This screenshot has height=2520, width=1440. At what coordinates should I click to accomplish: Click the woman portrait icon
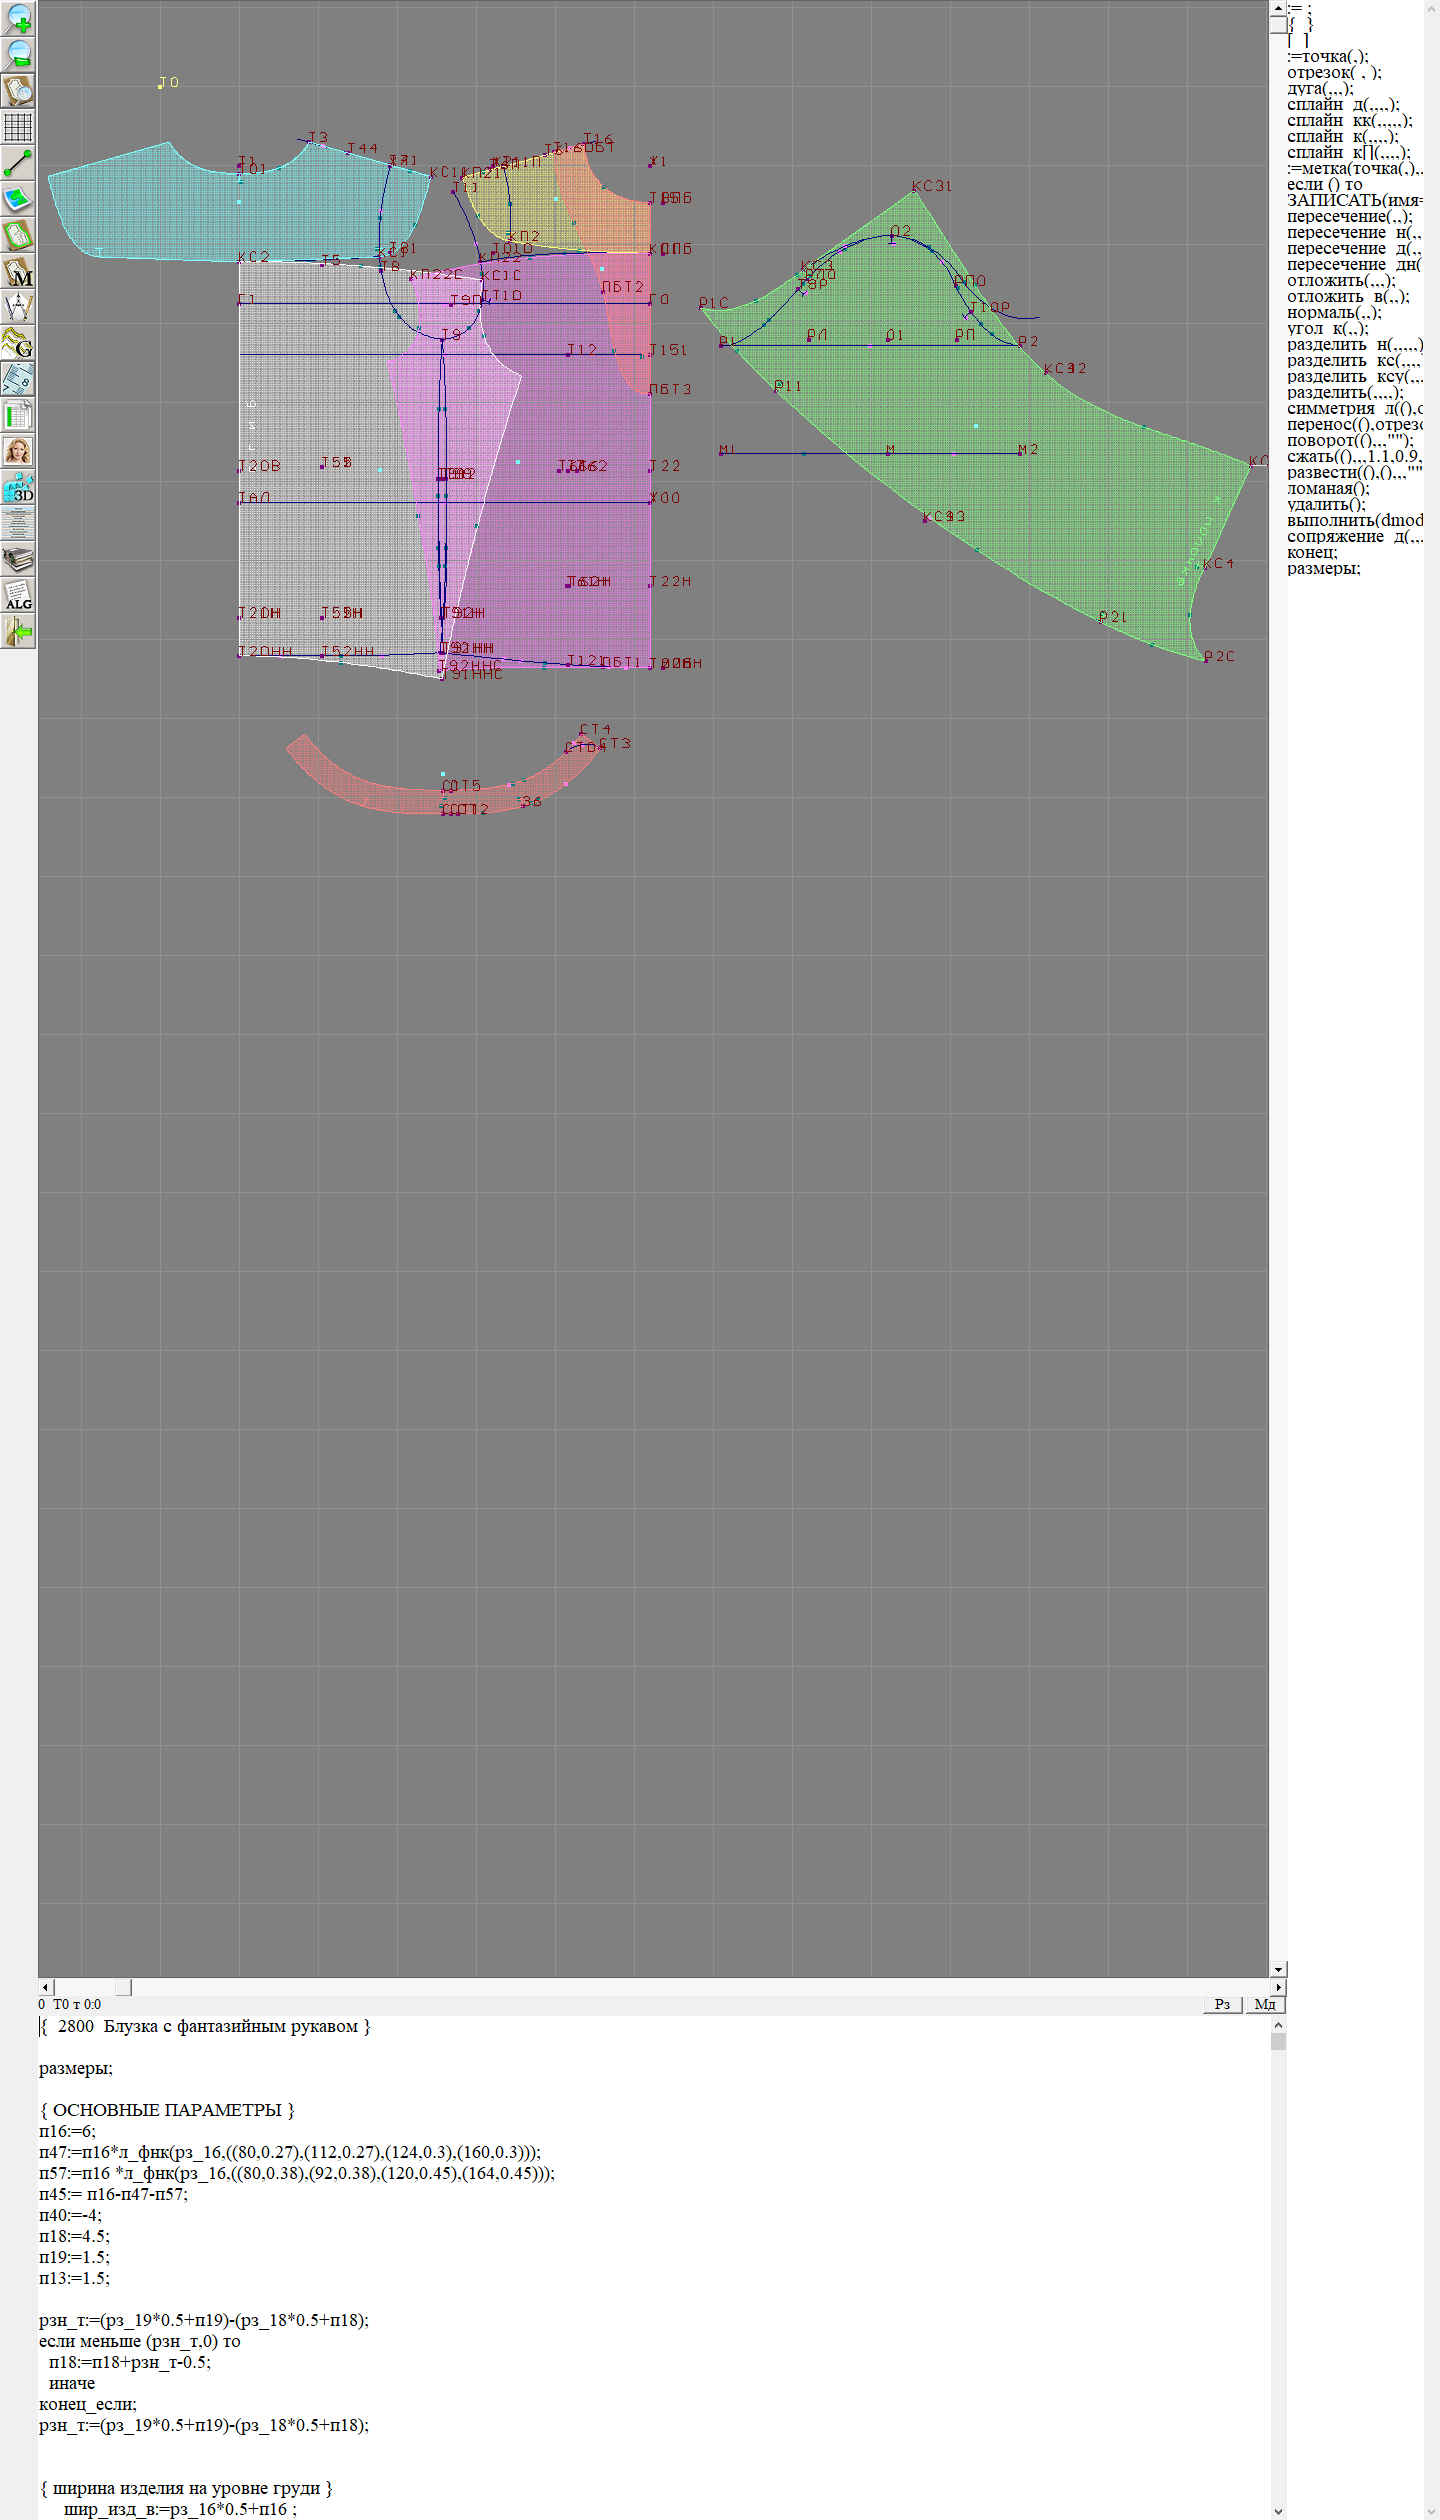[18, 451]
